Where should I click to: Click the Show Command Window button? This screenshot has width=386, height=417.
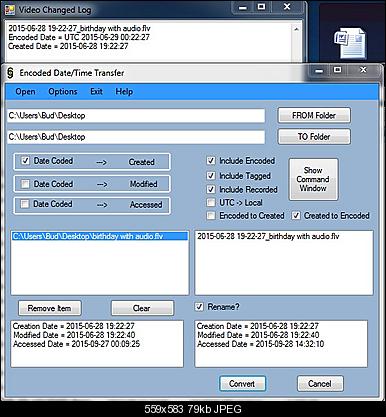click(313, 179)
